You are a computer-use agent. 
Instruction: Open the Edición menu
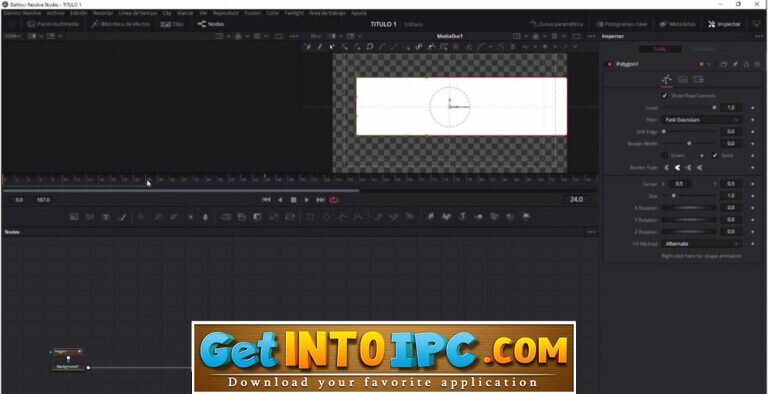point(78,13)
